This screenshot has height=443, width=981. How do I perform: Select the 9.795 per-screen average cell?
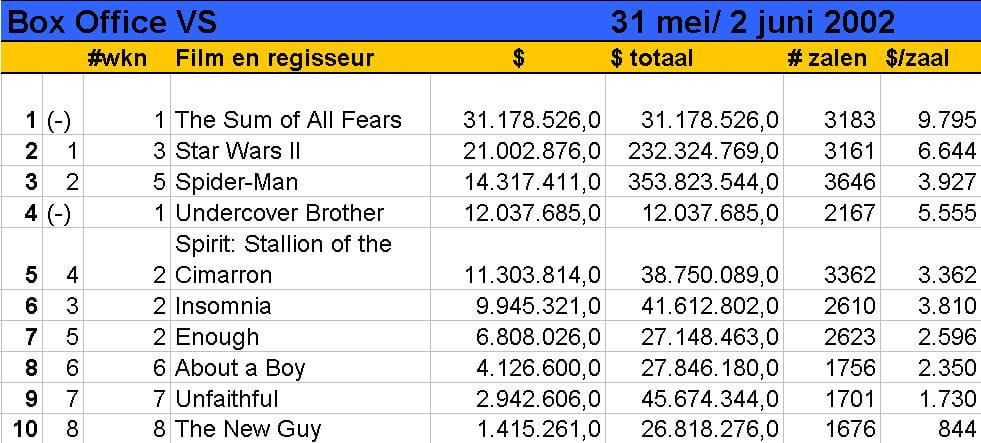click(945, 120)
